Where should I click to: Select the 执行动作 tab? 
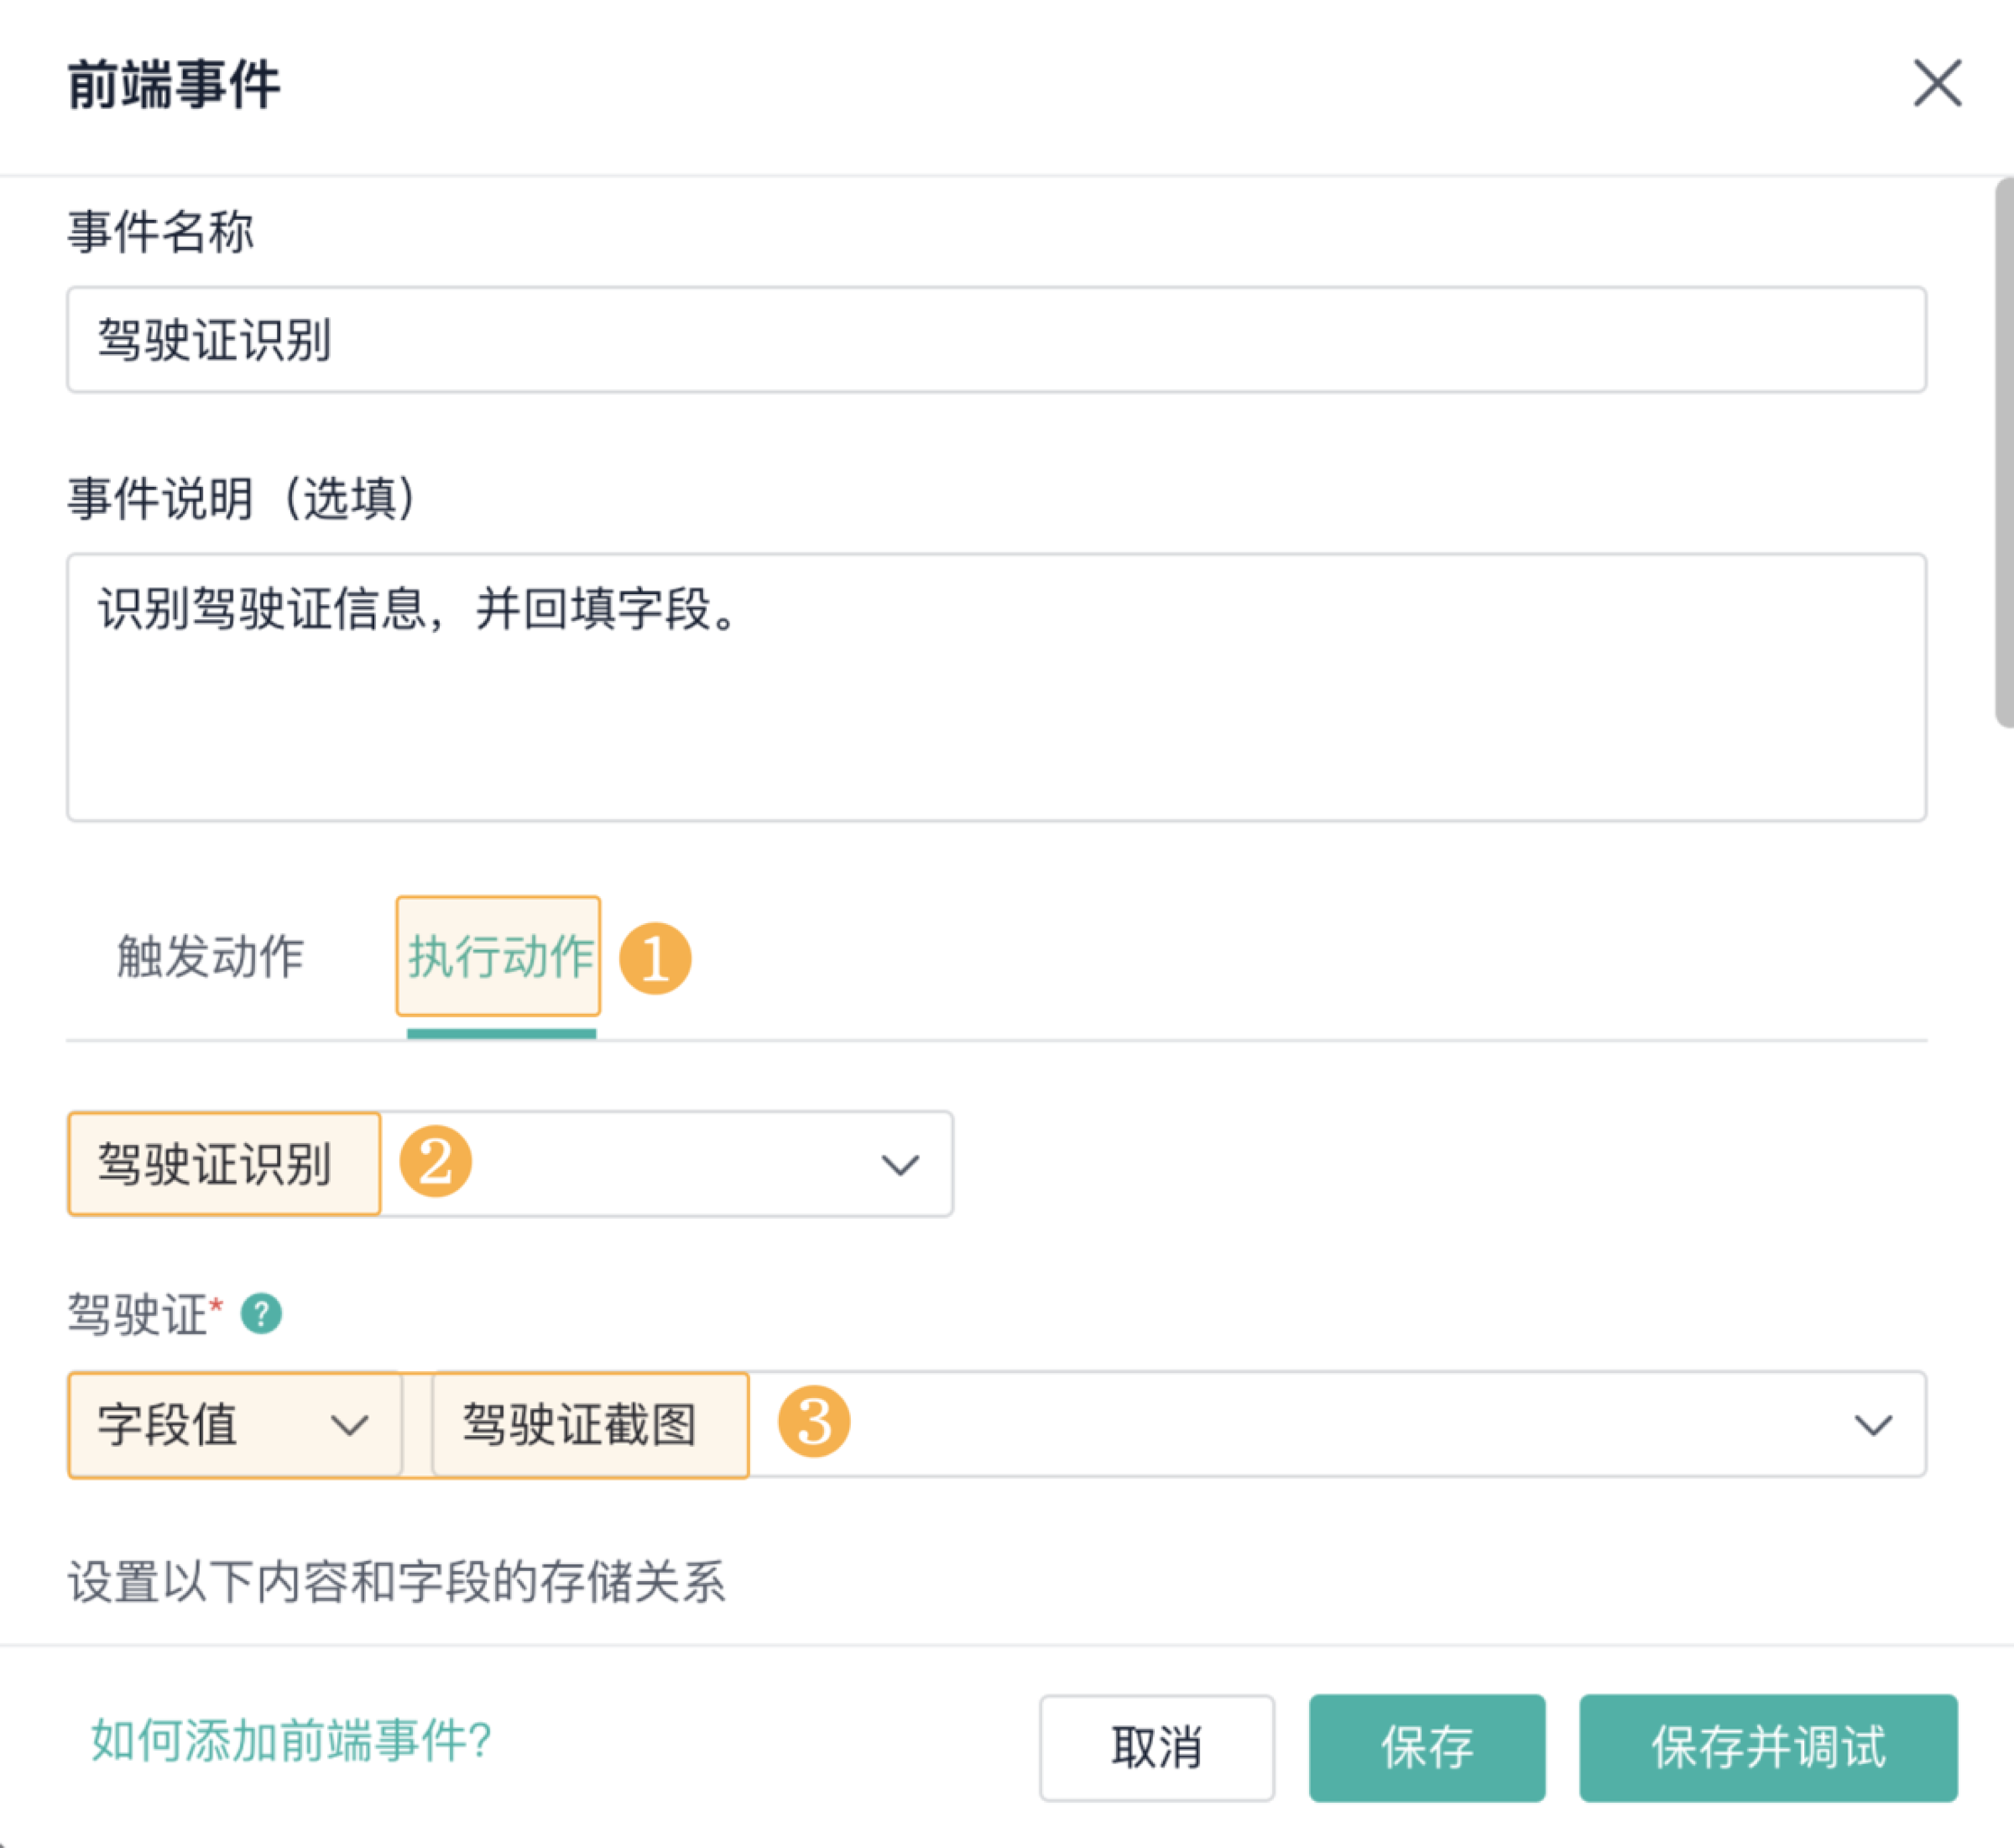(499, 957)
